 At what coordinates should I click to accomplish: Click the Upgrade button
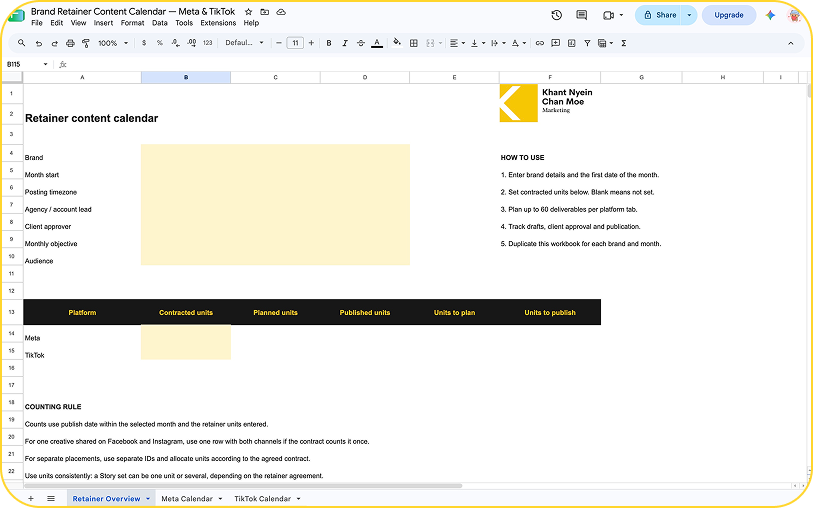[x=728, y=15]
